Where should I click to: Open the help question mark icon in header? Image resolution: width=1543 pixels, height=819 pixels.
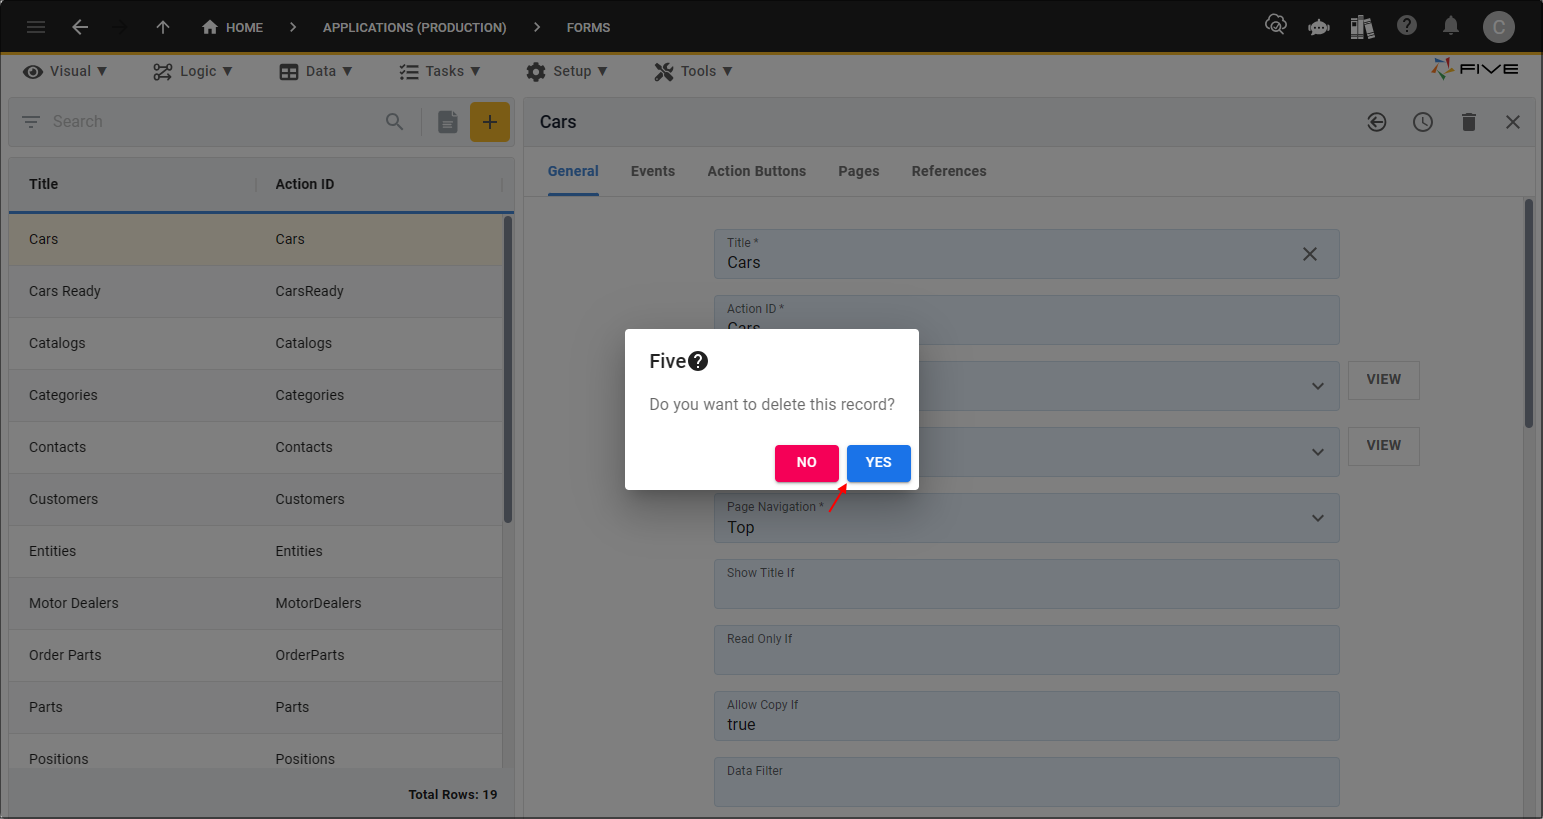[1407, 25]
